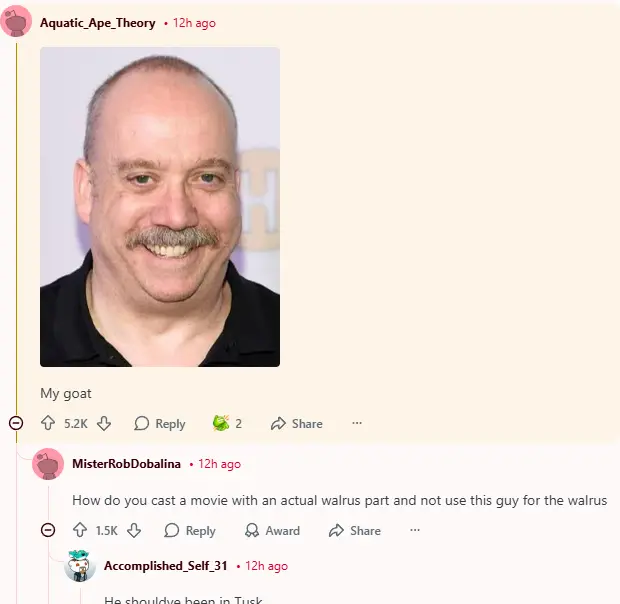620x604 pixels.
Task: Downvote MisterRobDobalina's comment
Action: (134, 530)
